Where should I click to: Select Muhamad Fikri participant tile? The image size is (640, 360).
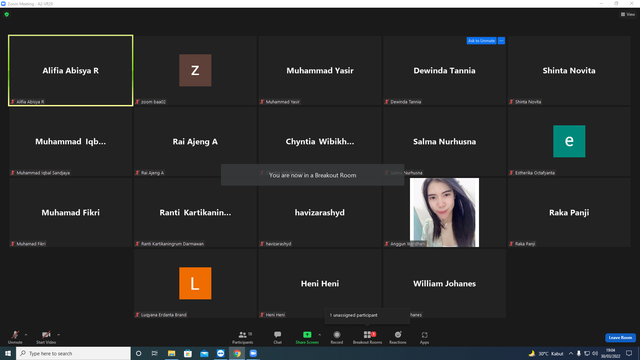pos(71,212)
